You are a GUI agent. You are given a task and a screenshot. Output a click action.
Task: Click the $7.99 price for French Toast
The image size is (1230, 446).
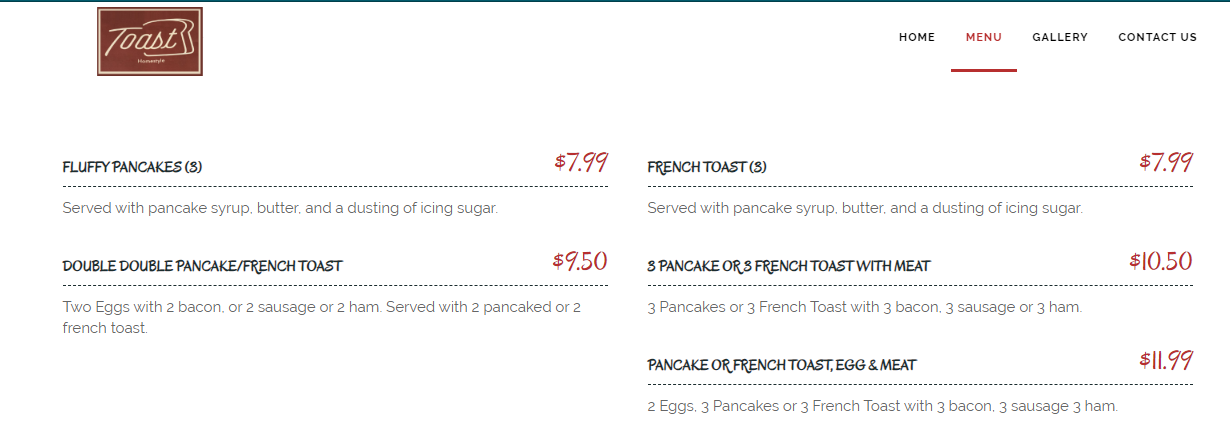coord(1166,162)
